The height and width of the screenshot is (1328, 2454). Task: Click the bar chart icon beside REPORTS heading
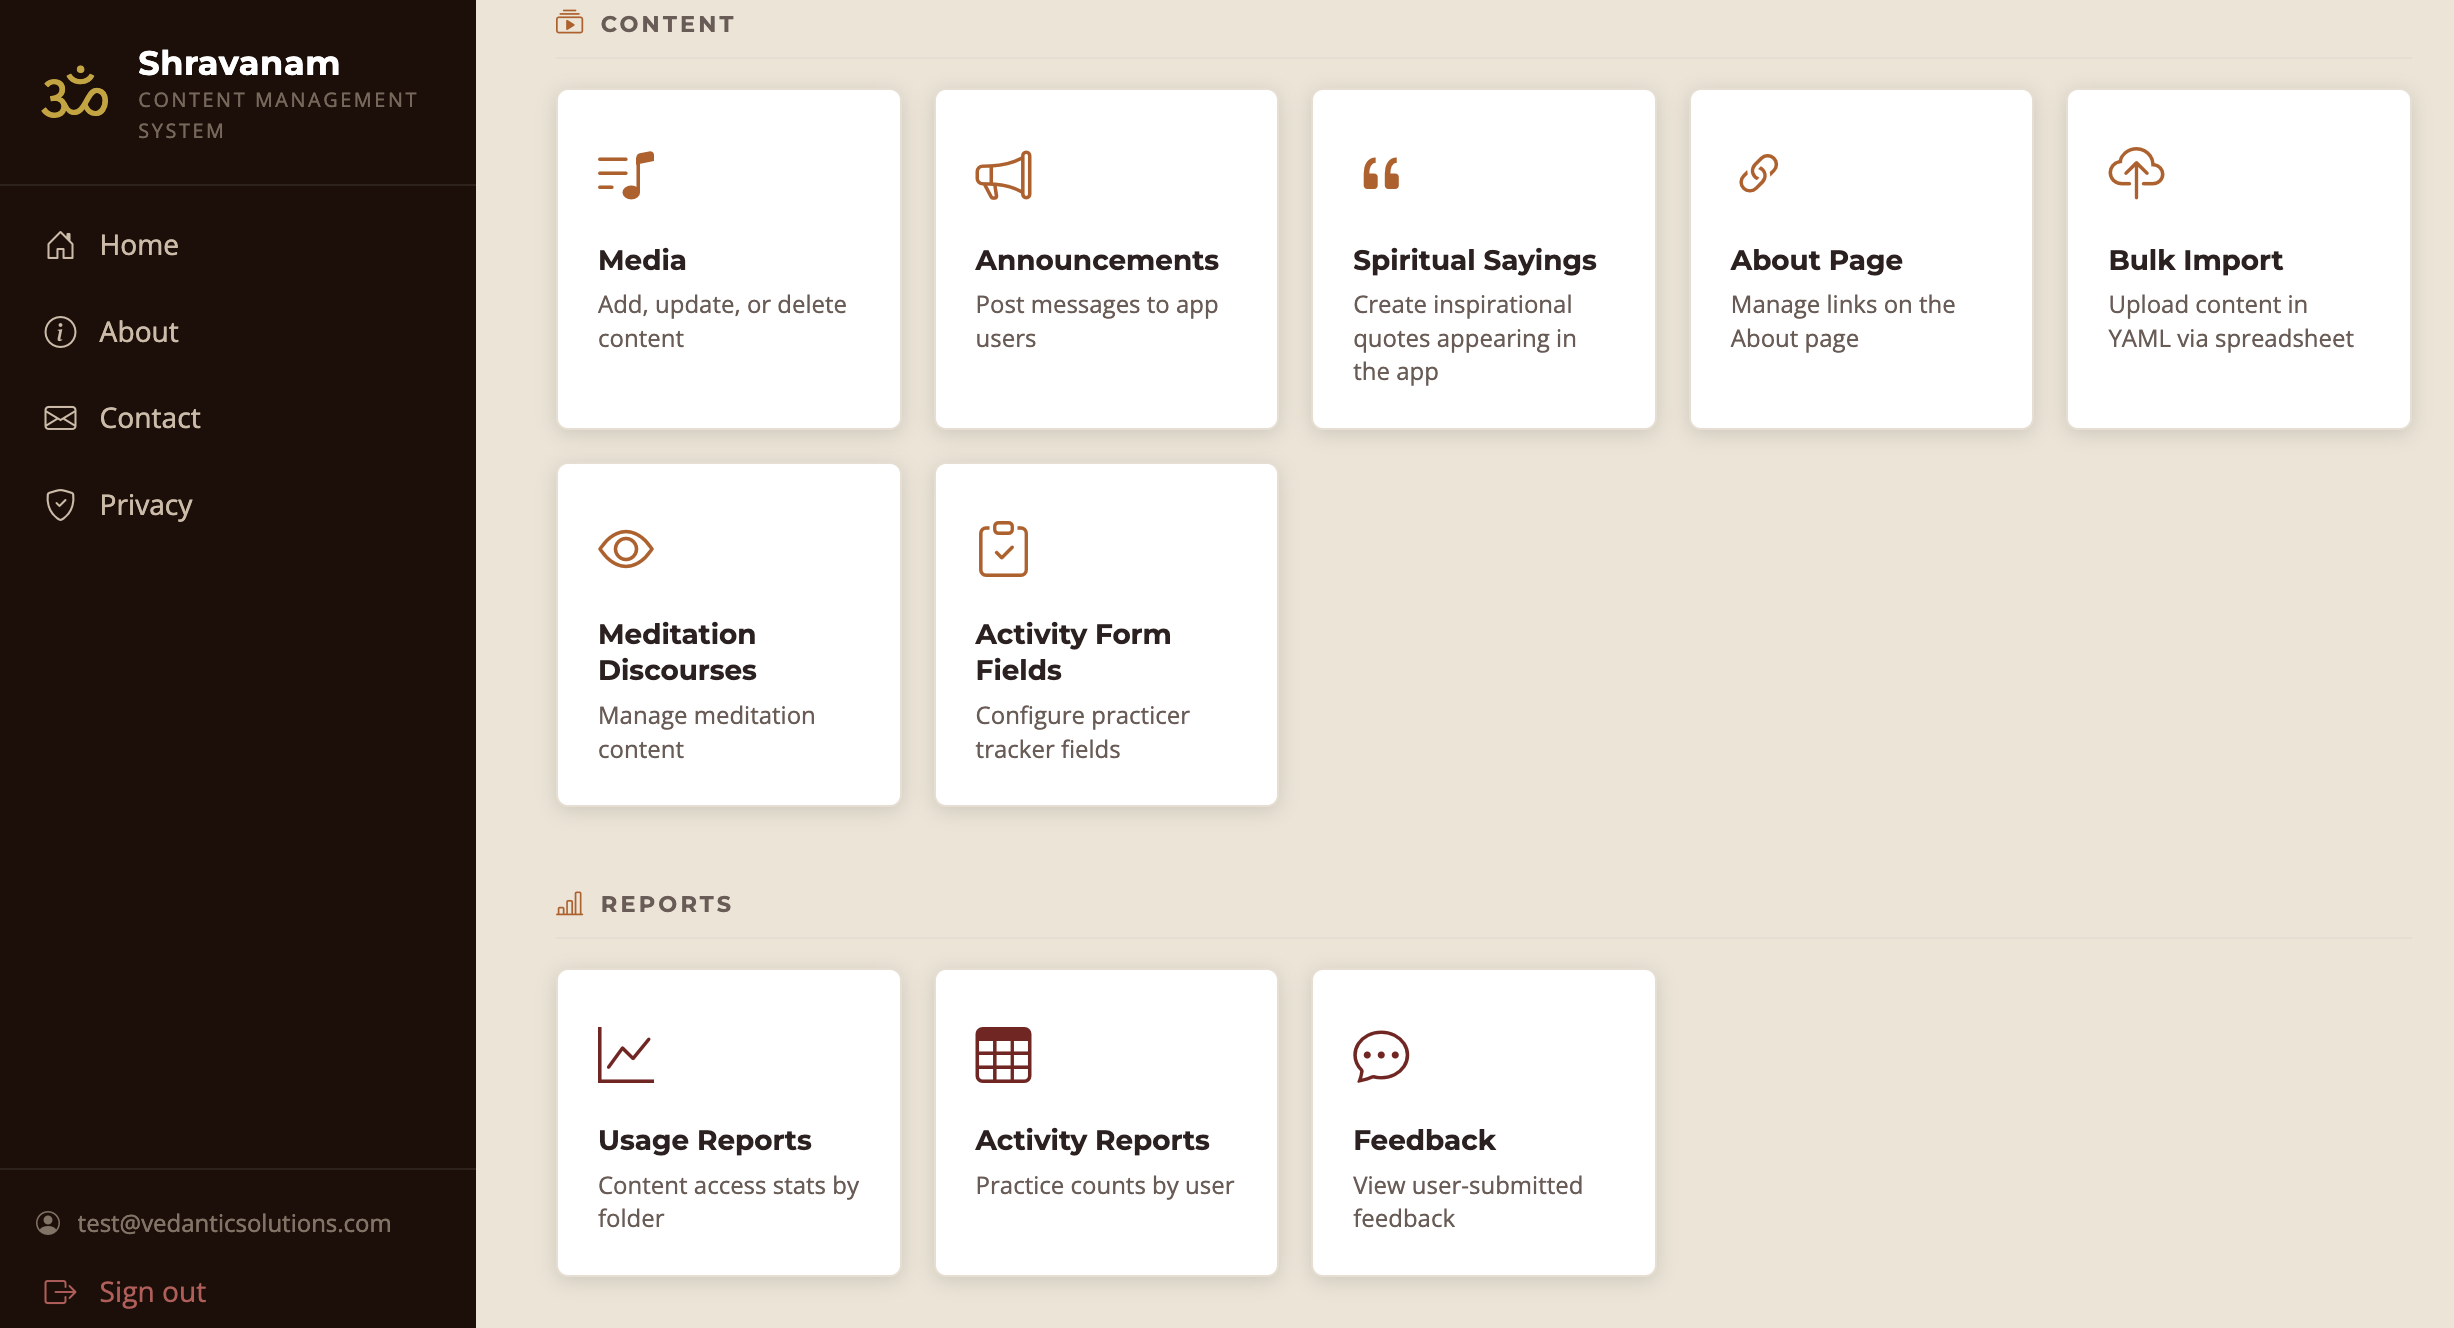coord(569,903)
